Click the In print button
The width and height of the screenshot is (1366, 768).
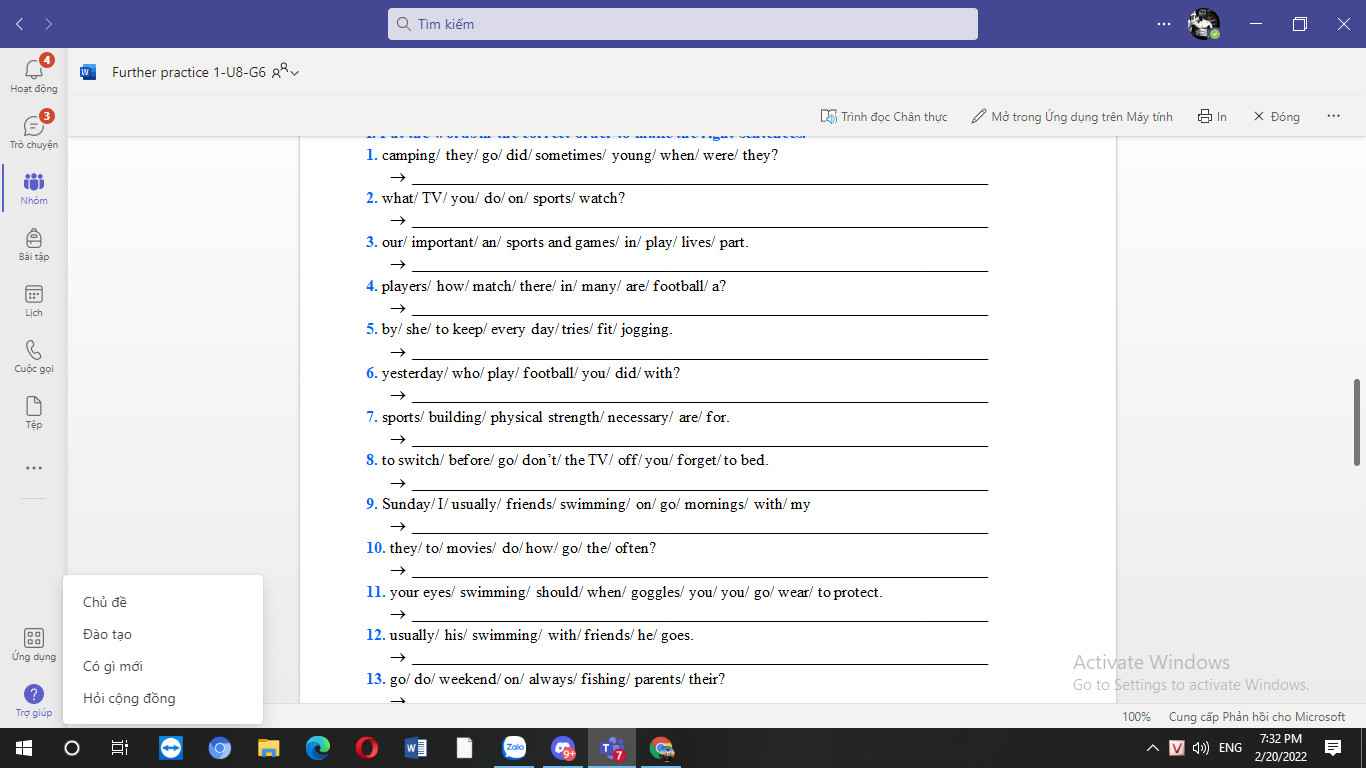coord(1212,116)
